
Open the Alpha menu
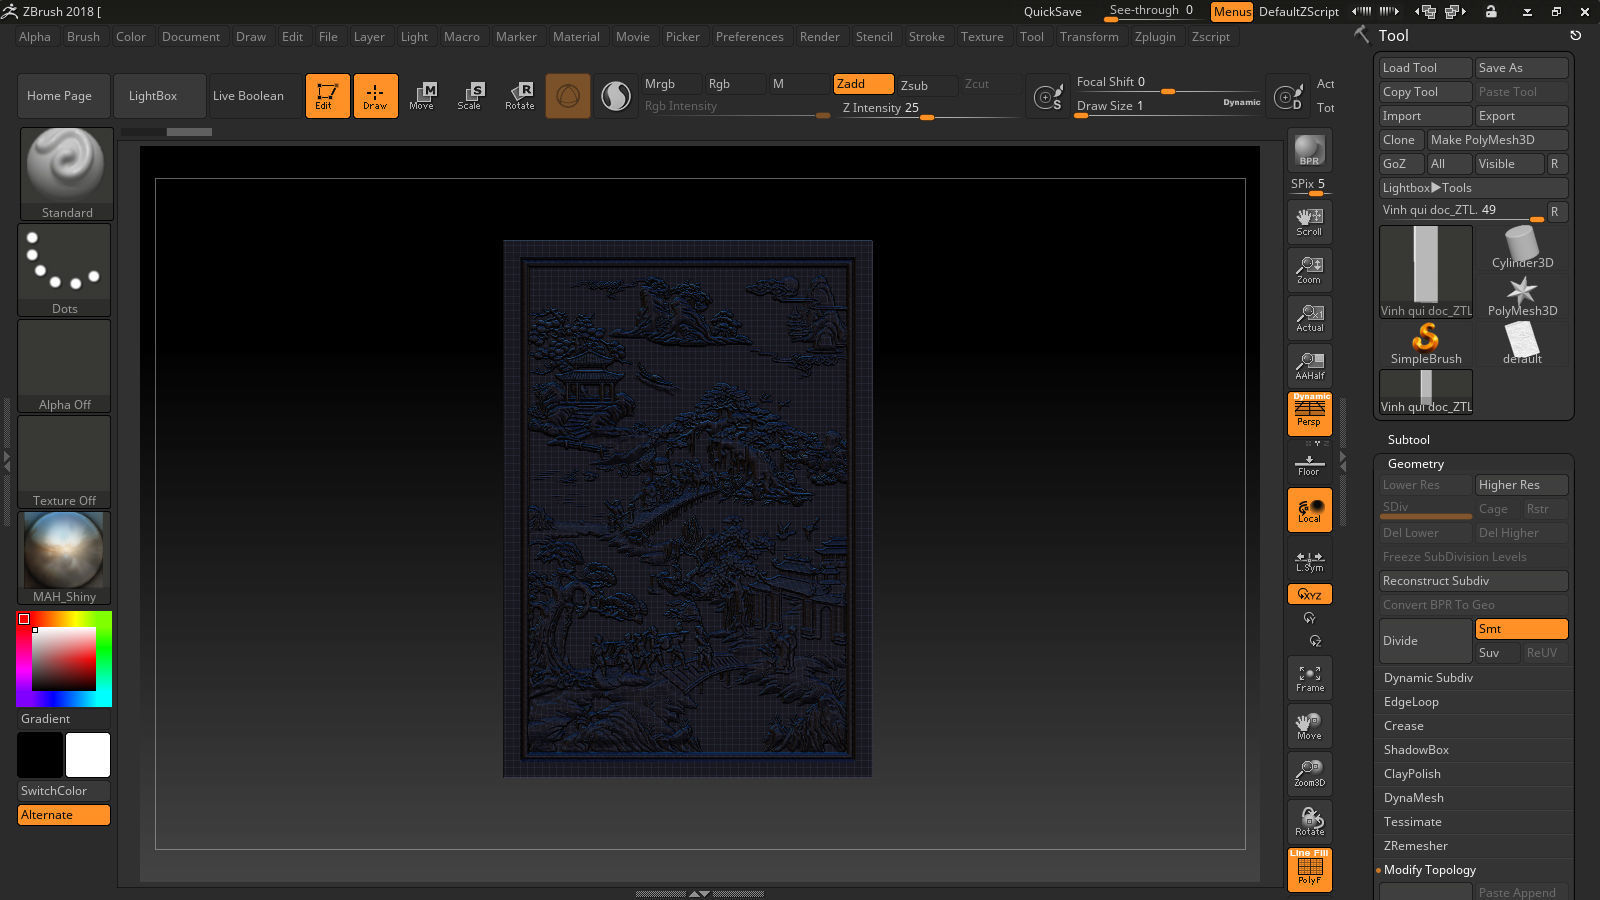(x=35, y=37)
